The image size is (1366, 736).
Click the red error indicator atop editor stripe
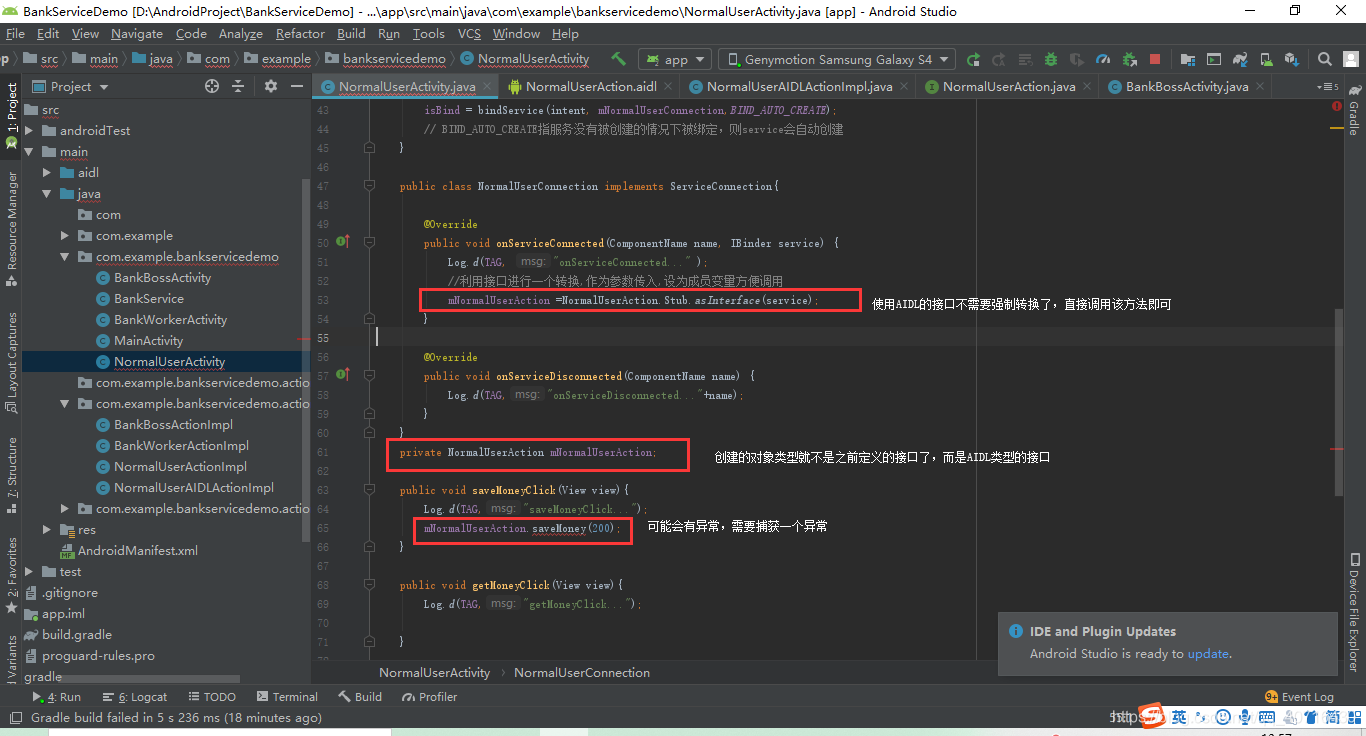point(1337,105)
